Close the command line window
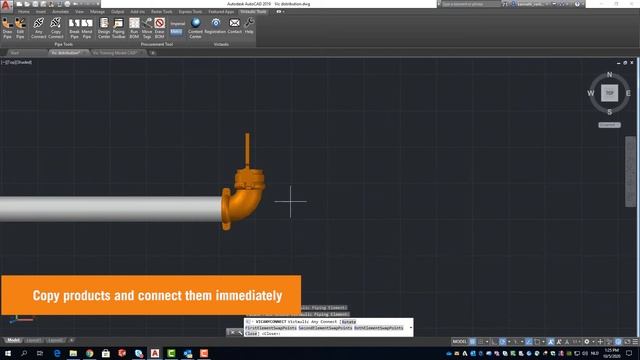The width and height of the screenshot is (640, 360). (232, 332)
